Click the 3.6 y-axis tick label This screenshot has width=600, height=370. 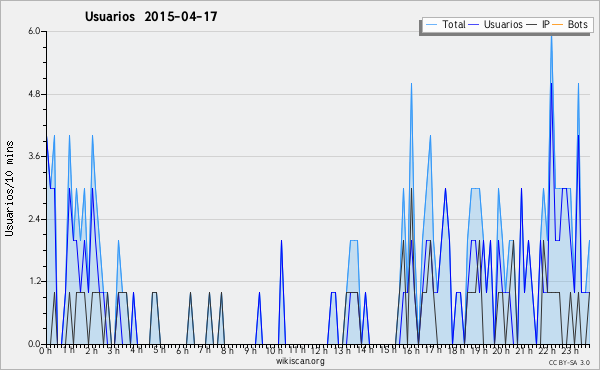(x=34, y=156)
